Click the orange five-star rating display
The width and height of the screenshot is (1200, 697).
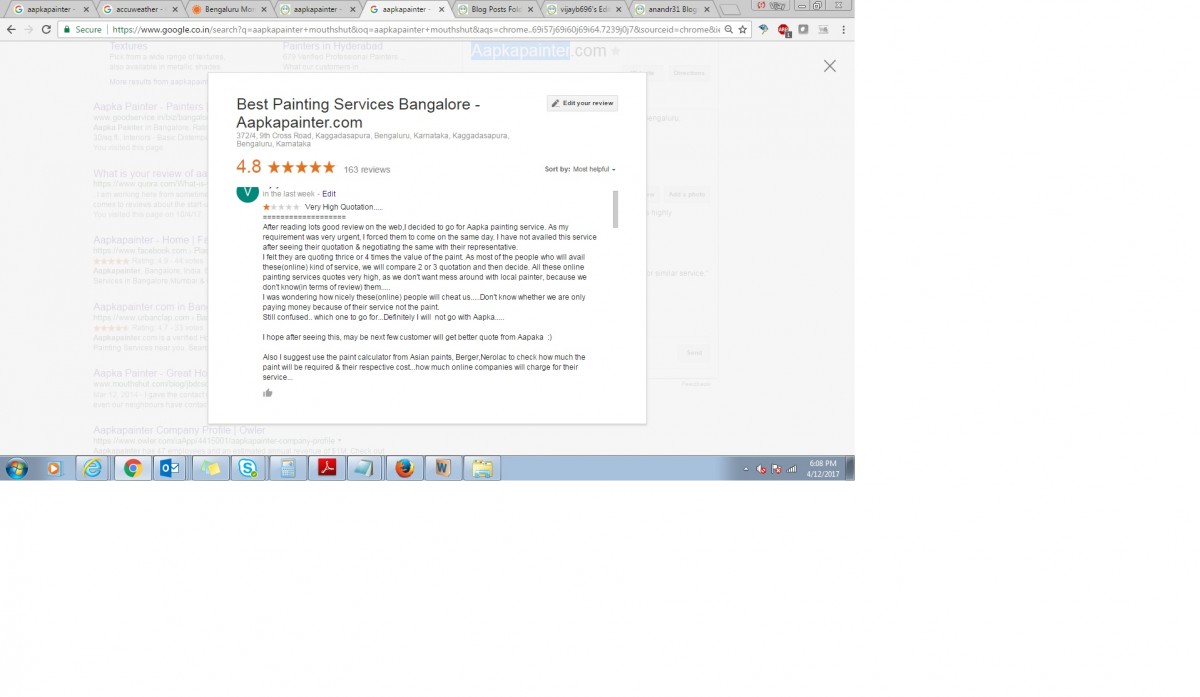(x=301, y=167)
